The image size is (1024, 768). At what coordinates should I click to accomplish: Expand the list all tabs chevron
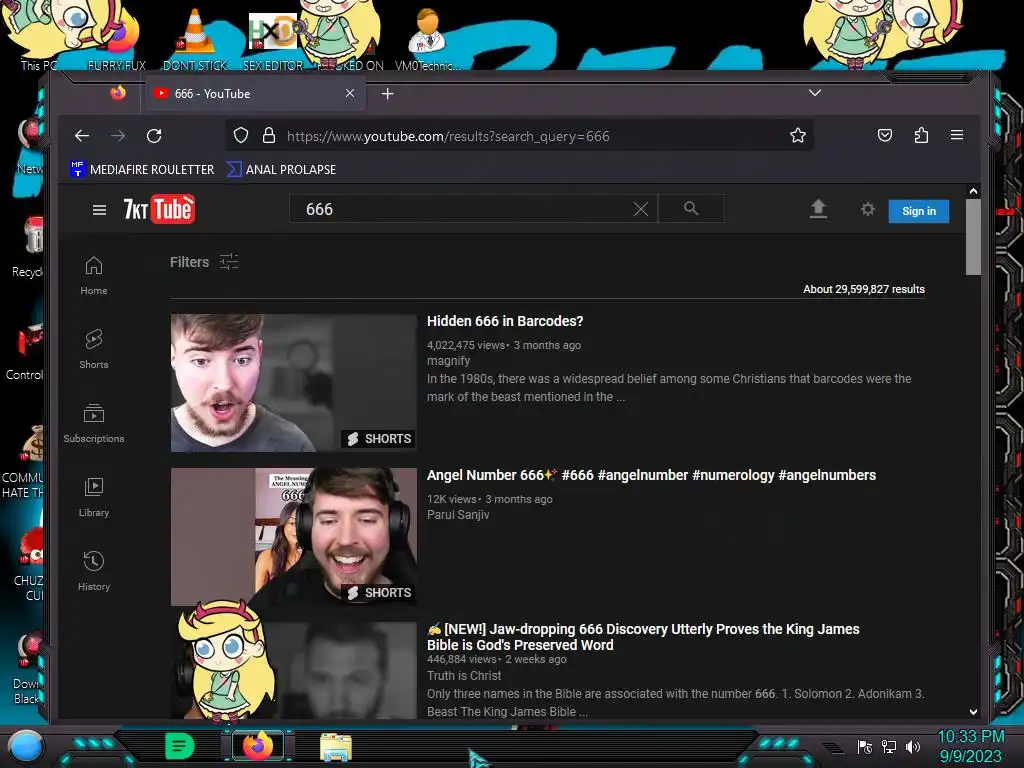814,93
